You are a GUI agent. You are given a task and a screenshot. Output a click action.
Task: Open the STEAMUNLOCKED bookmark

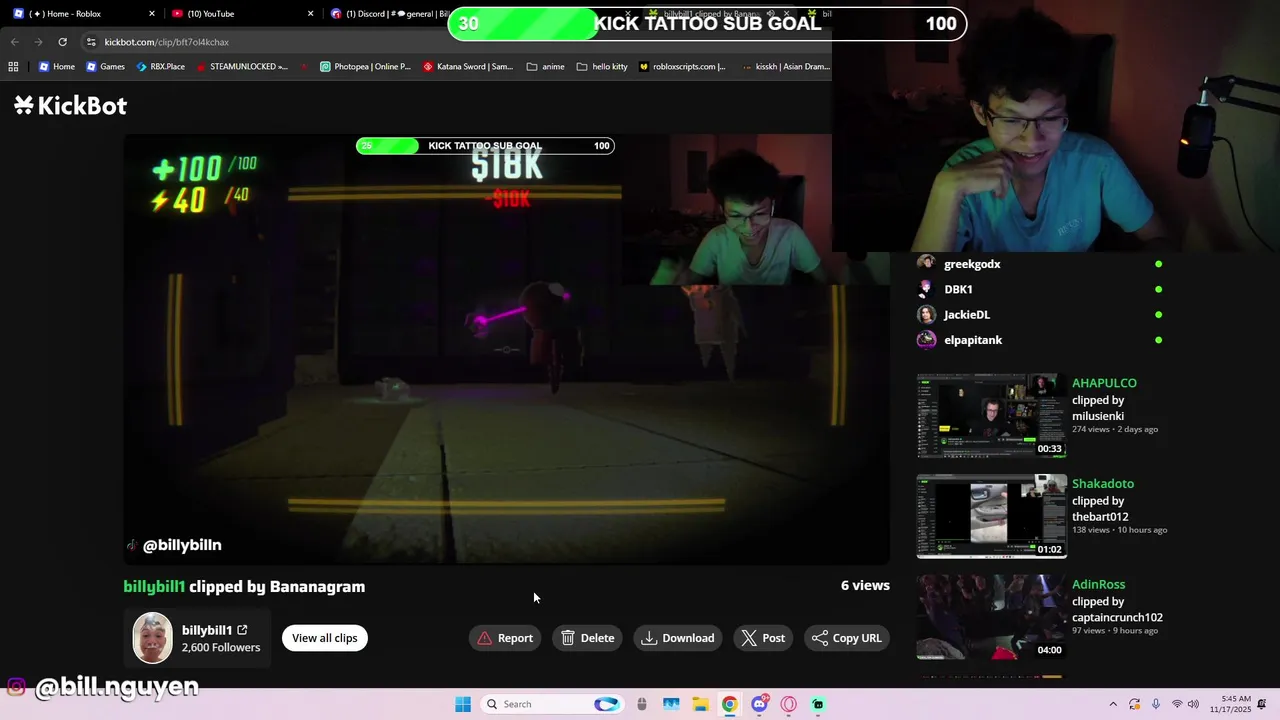pyautogui.click(x=242, y=67)
